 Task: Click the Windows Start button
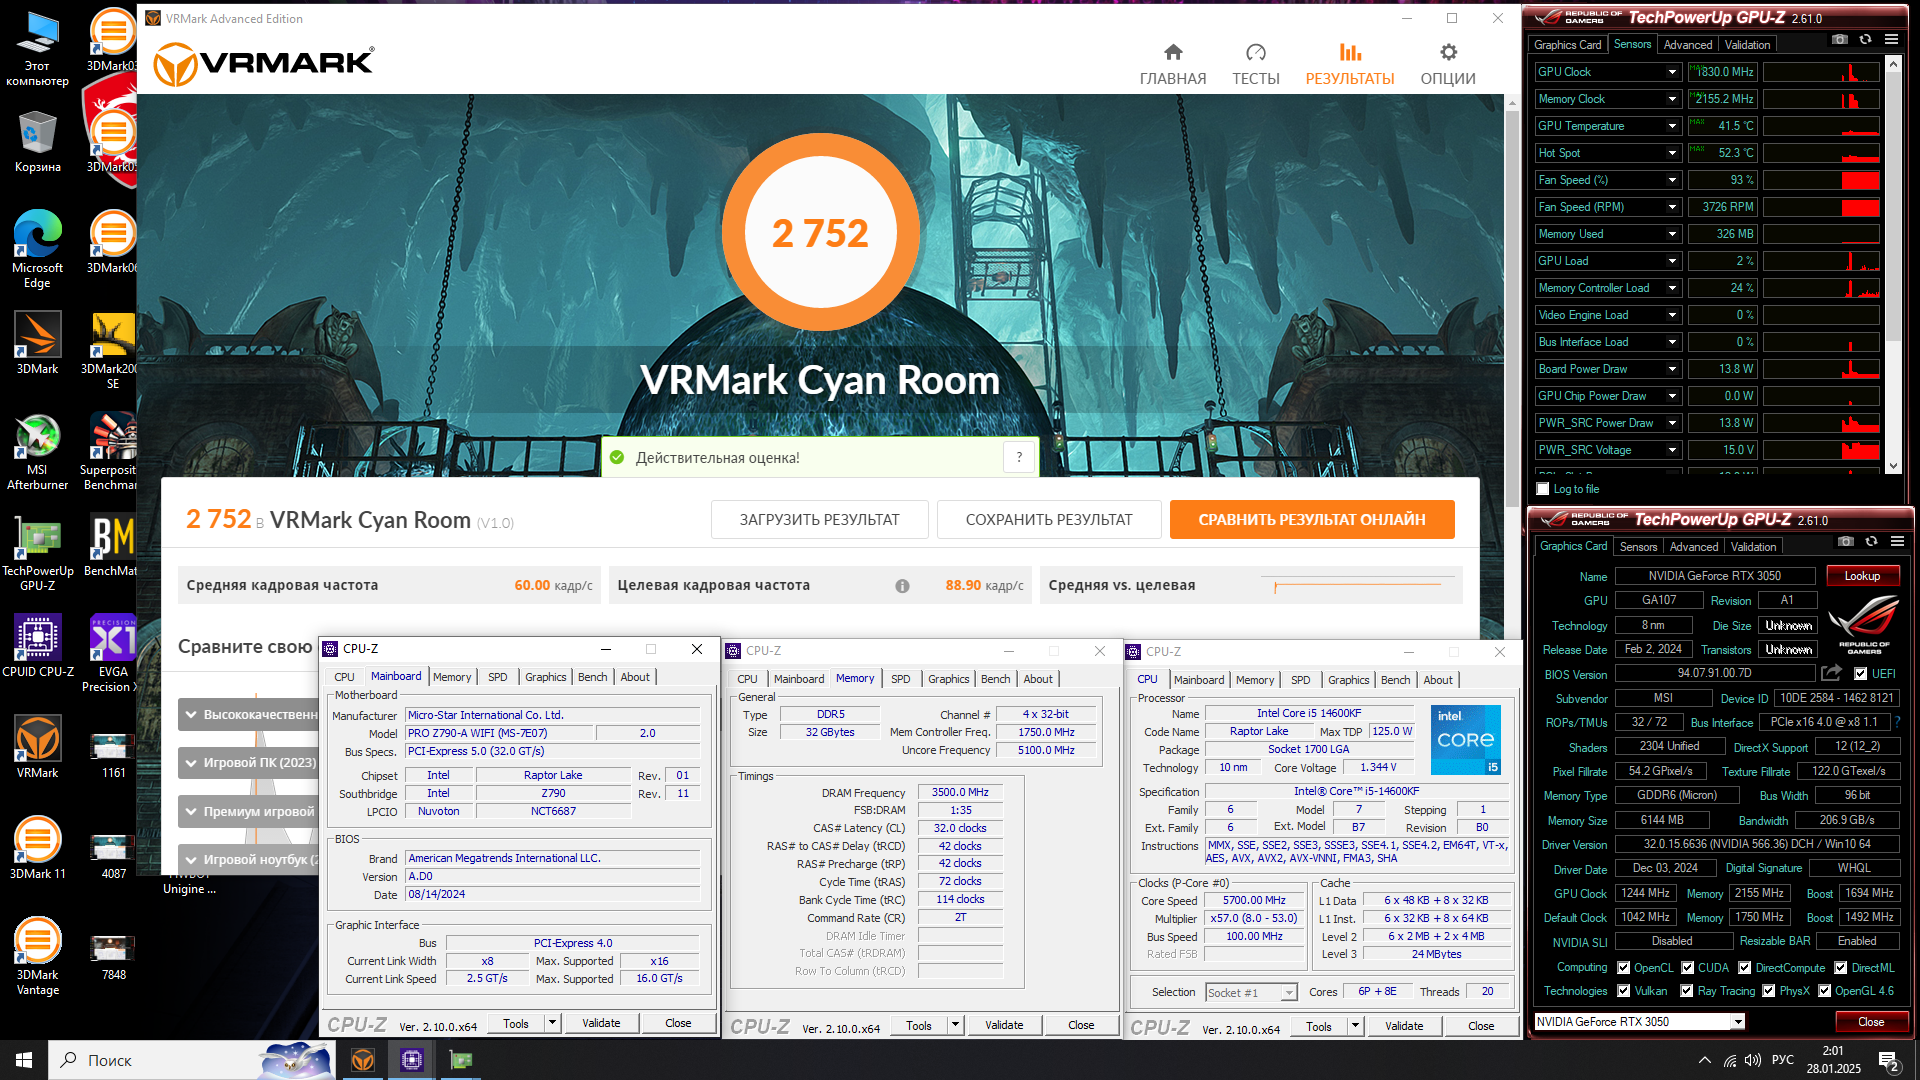pos(24,1060)
